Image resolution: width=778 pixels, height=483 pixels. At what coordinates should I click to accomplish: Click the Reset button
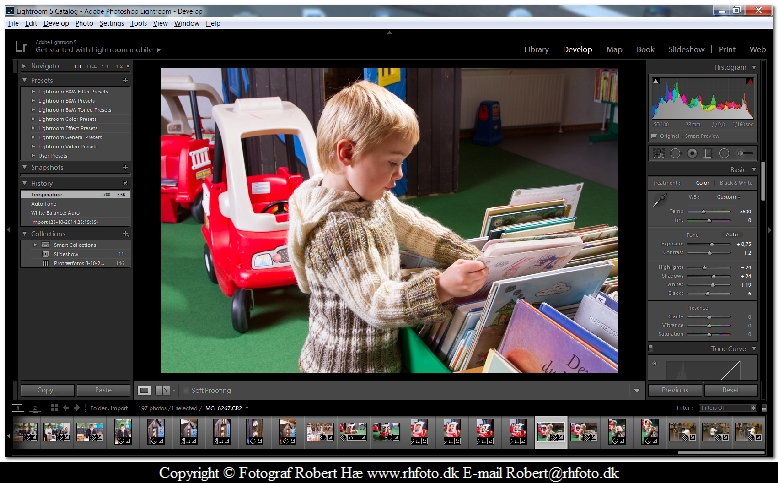click(x=730, y=390)
